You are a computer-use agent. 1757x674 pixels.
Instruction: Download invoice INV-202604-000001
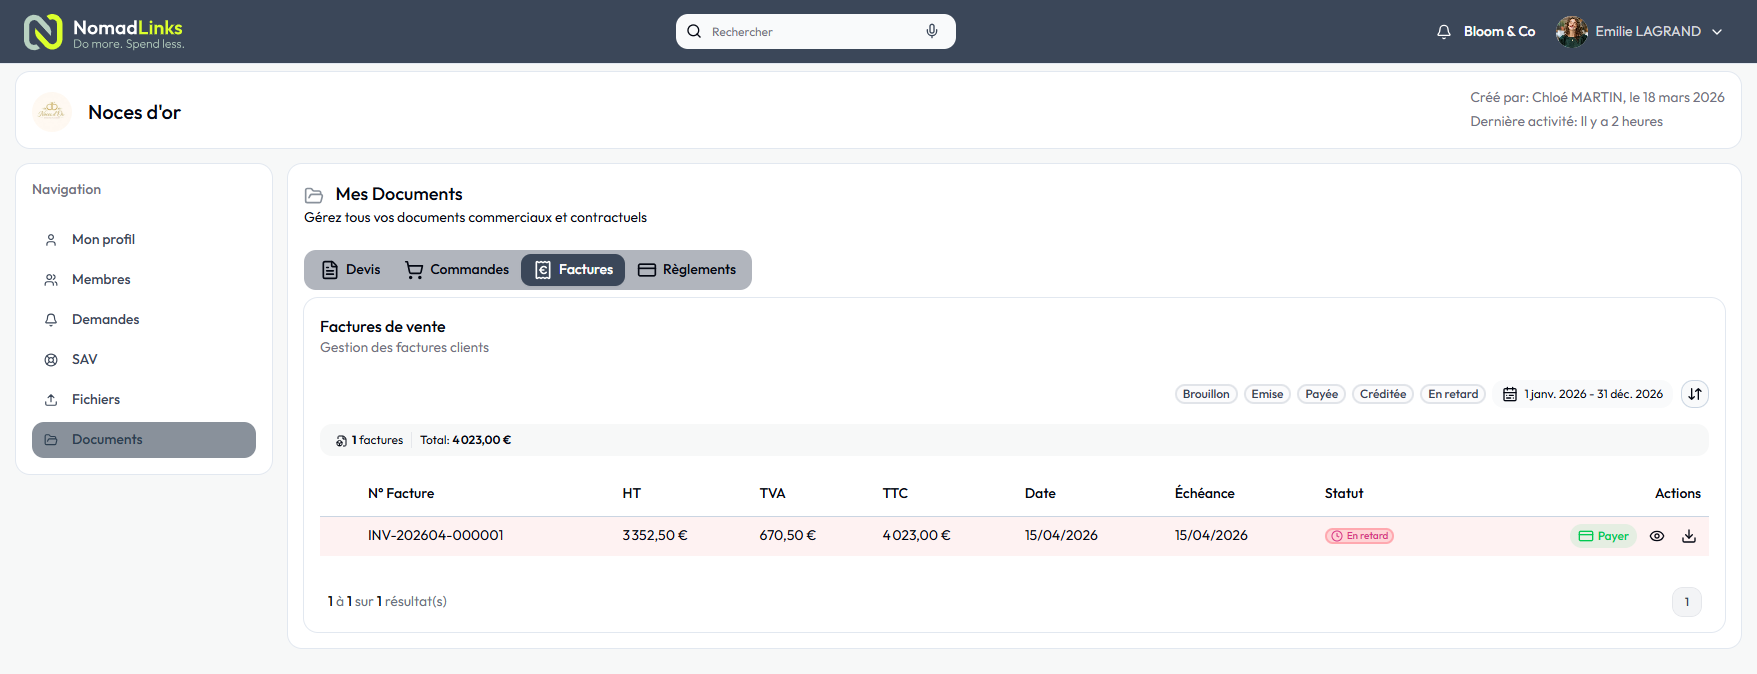pyautogui.click(x=1689, y=536)
